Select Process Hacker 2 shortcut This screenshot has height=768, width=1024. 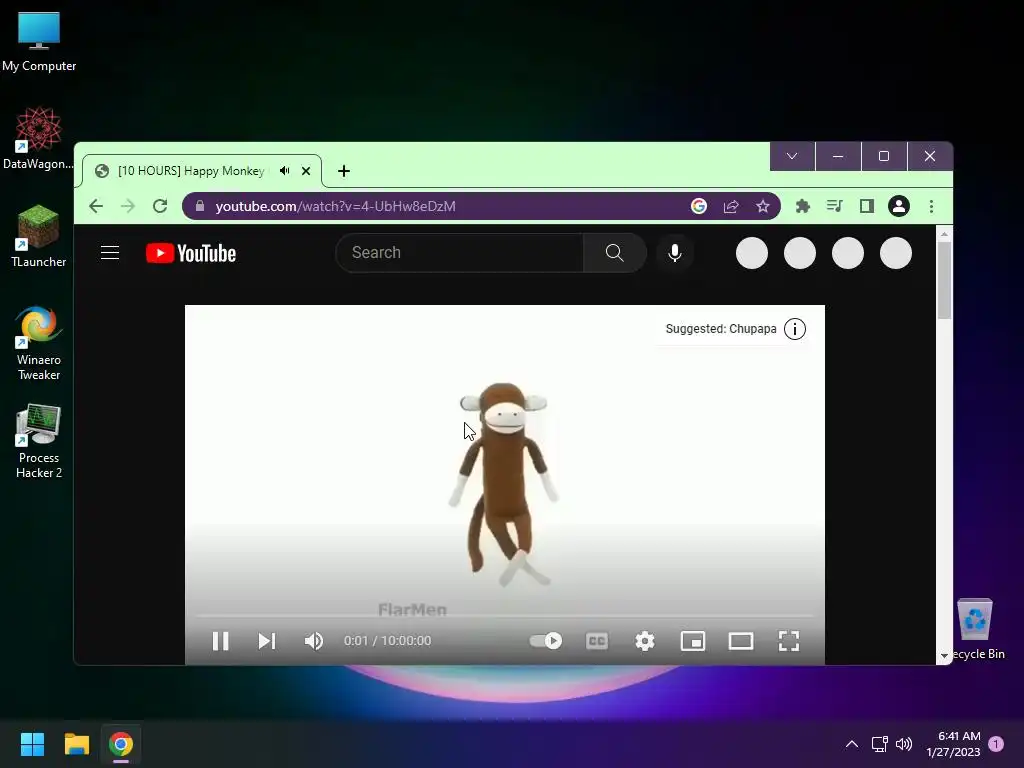pos(39,441)
